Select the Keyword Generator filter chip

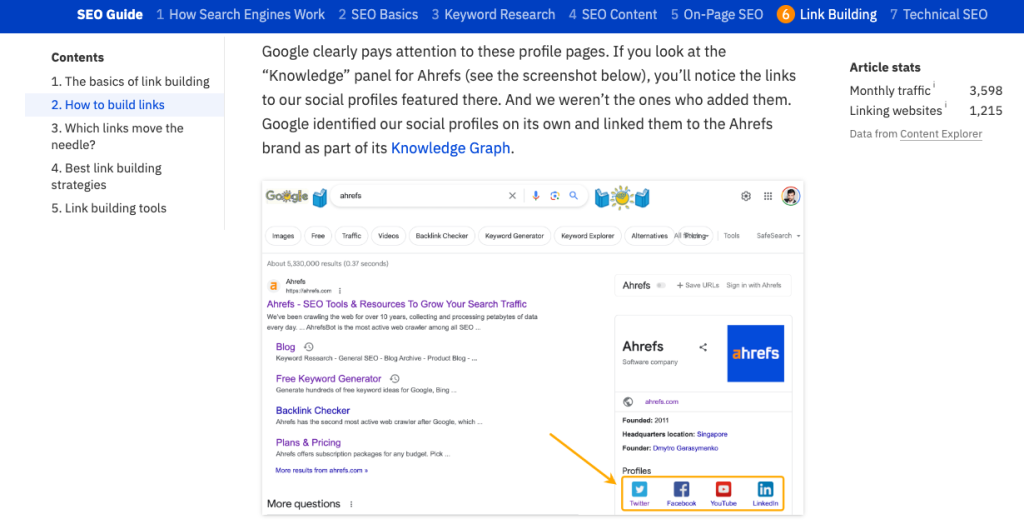pos(514,236)
